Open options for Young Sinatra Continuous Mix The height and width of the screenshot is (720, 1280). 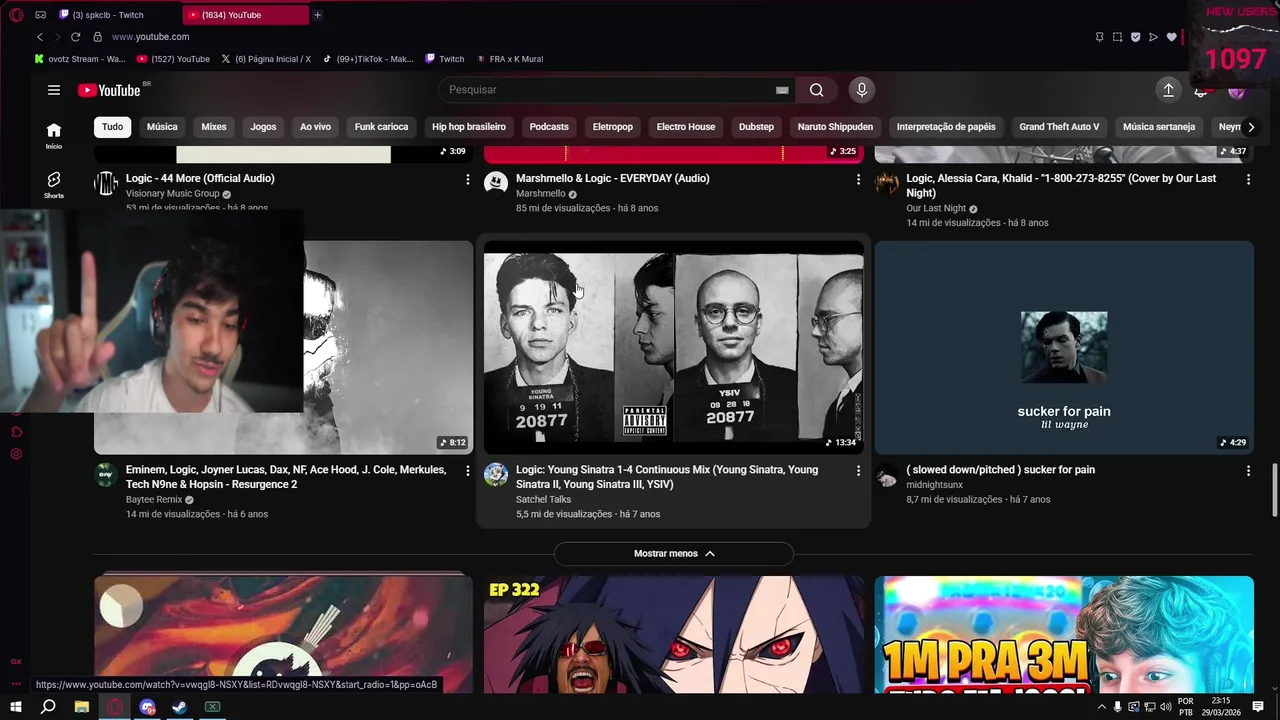(857, 470)
